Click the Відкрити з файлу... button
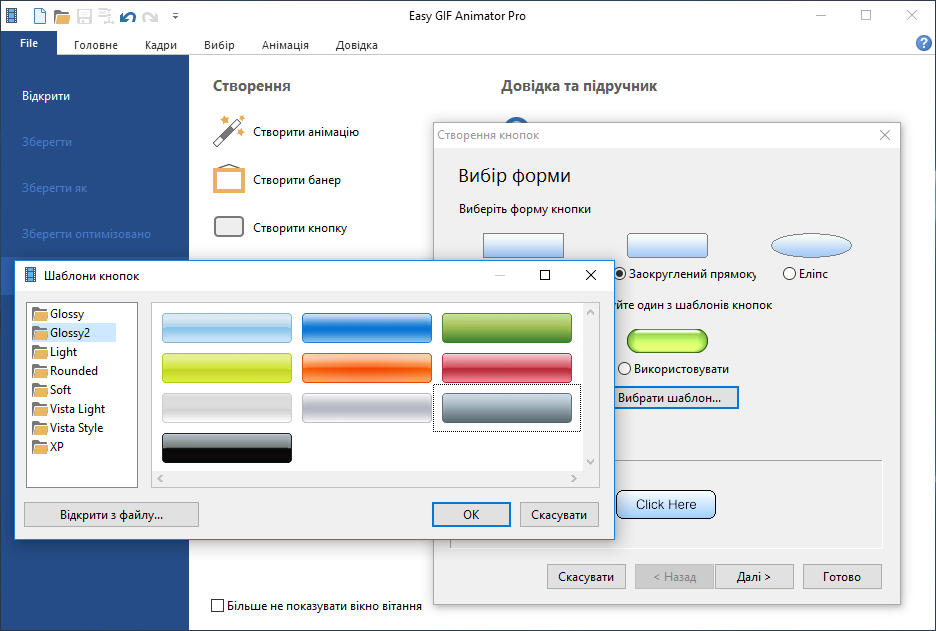Viewport: 936px width, 631px height. pos(111,515)
